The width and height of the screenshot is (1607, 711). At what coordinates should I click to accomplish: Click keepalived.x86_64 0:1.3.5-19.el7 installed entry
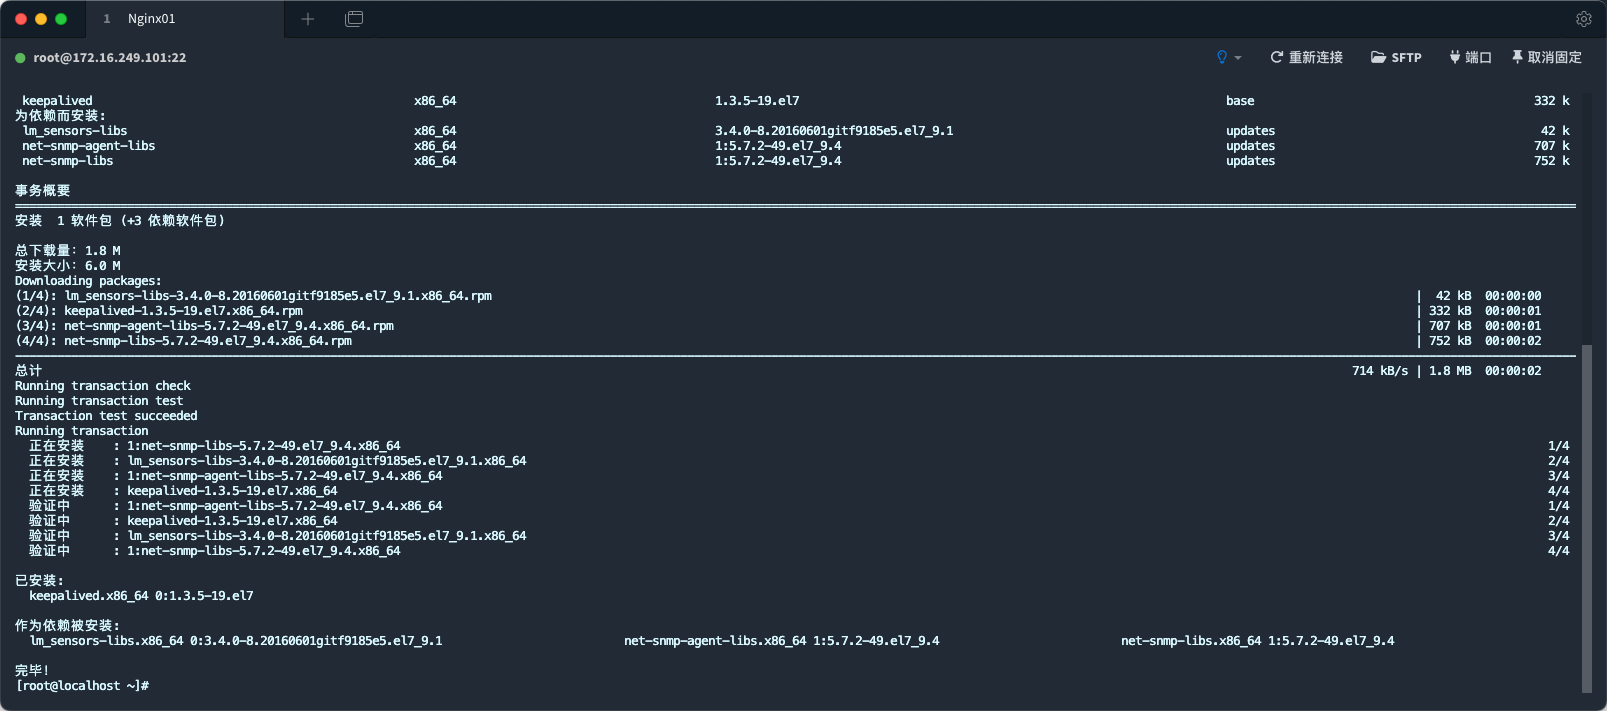coord(141,596)
